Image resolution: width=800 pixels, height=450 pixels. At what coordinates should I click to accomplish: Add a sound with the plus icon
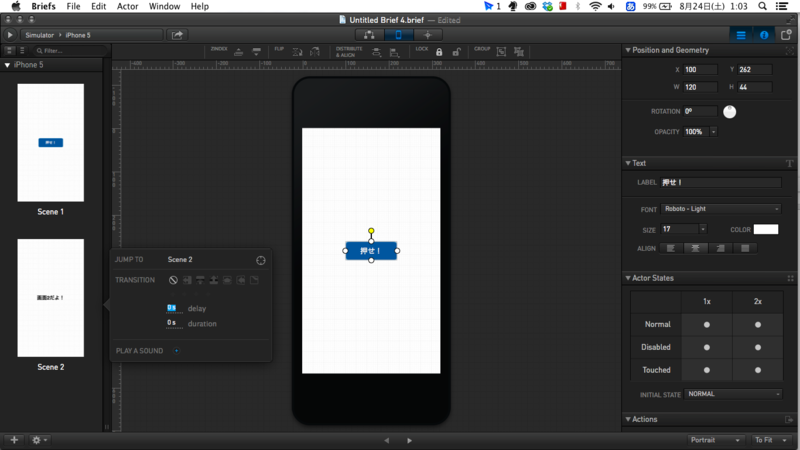pos(176,351)
